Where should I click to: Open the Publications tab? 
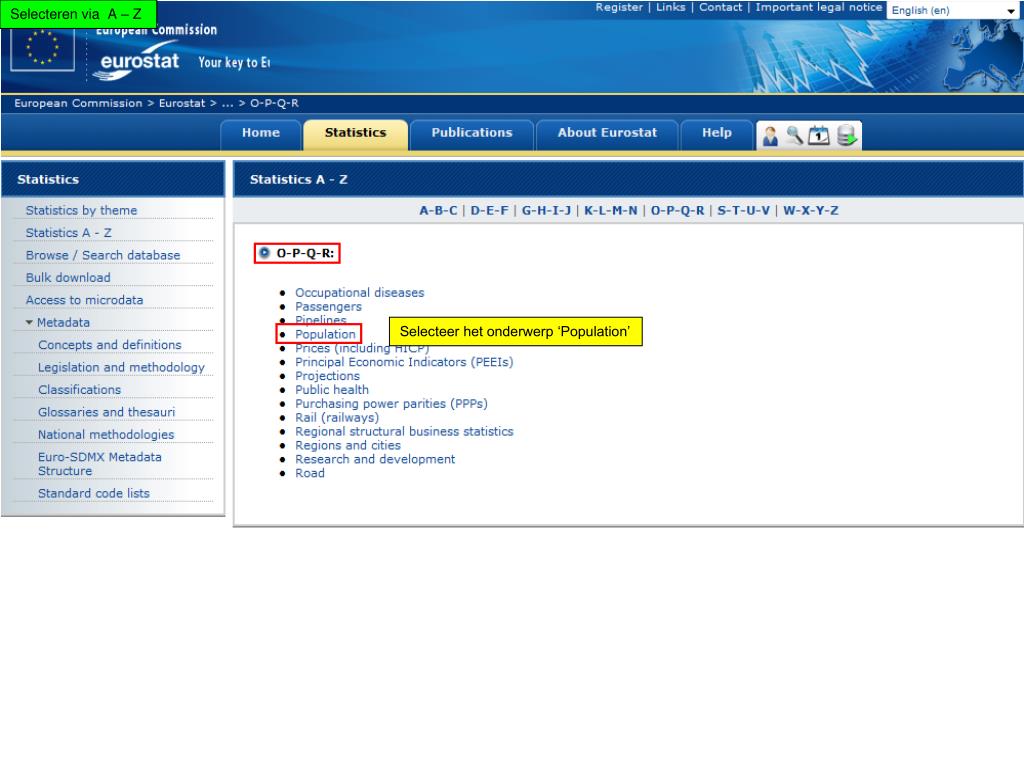(472, 133)
